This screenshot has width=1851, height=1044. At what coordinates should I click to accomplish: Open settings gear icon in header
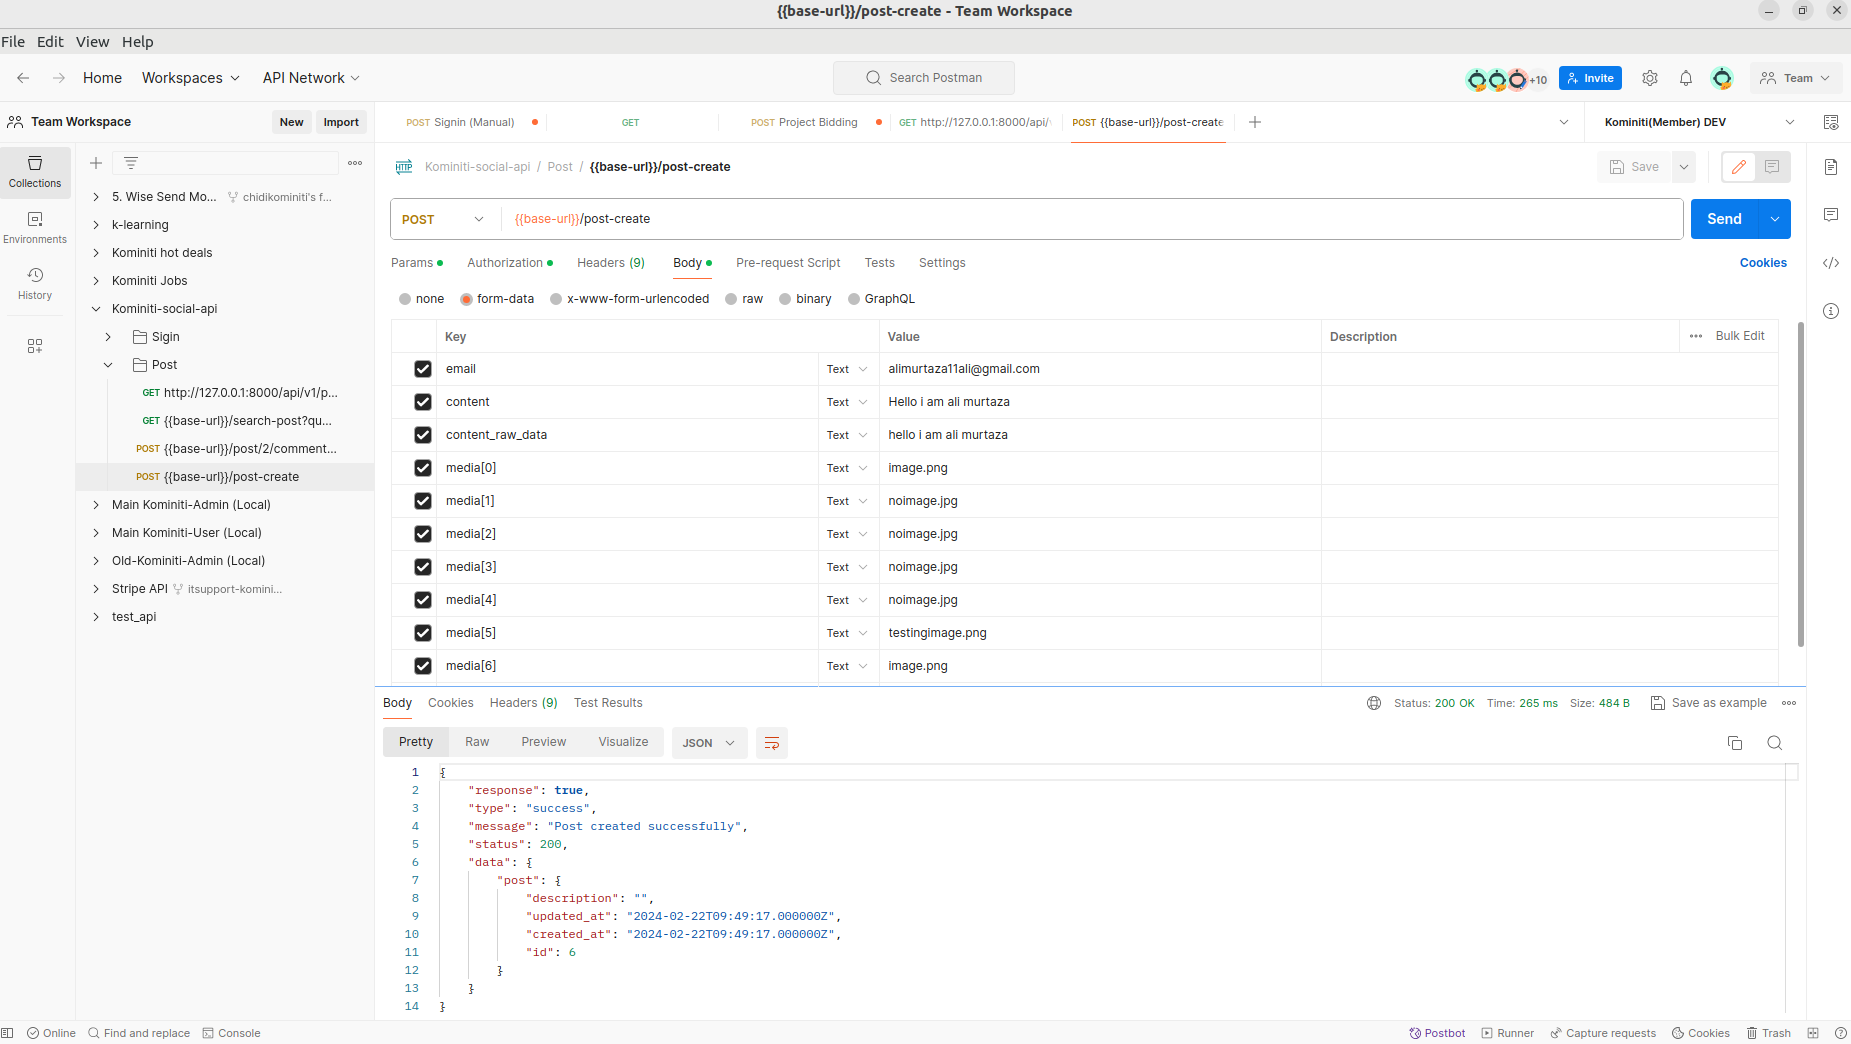pyautogui.click(x=1650, y=78)
